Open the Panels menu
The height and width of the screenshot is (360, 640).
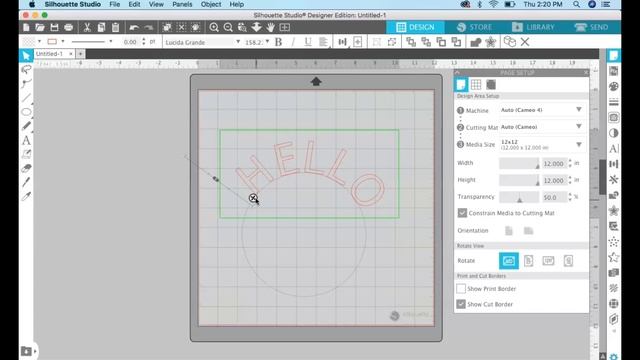(x=182, y=4)
